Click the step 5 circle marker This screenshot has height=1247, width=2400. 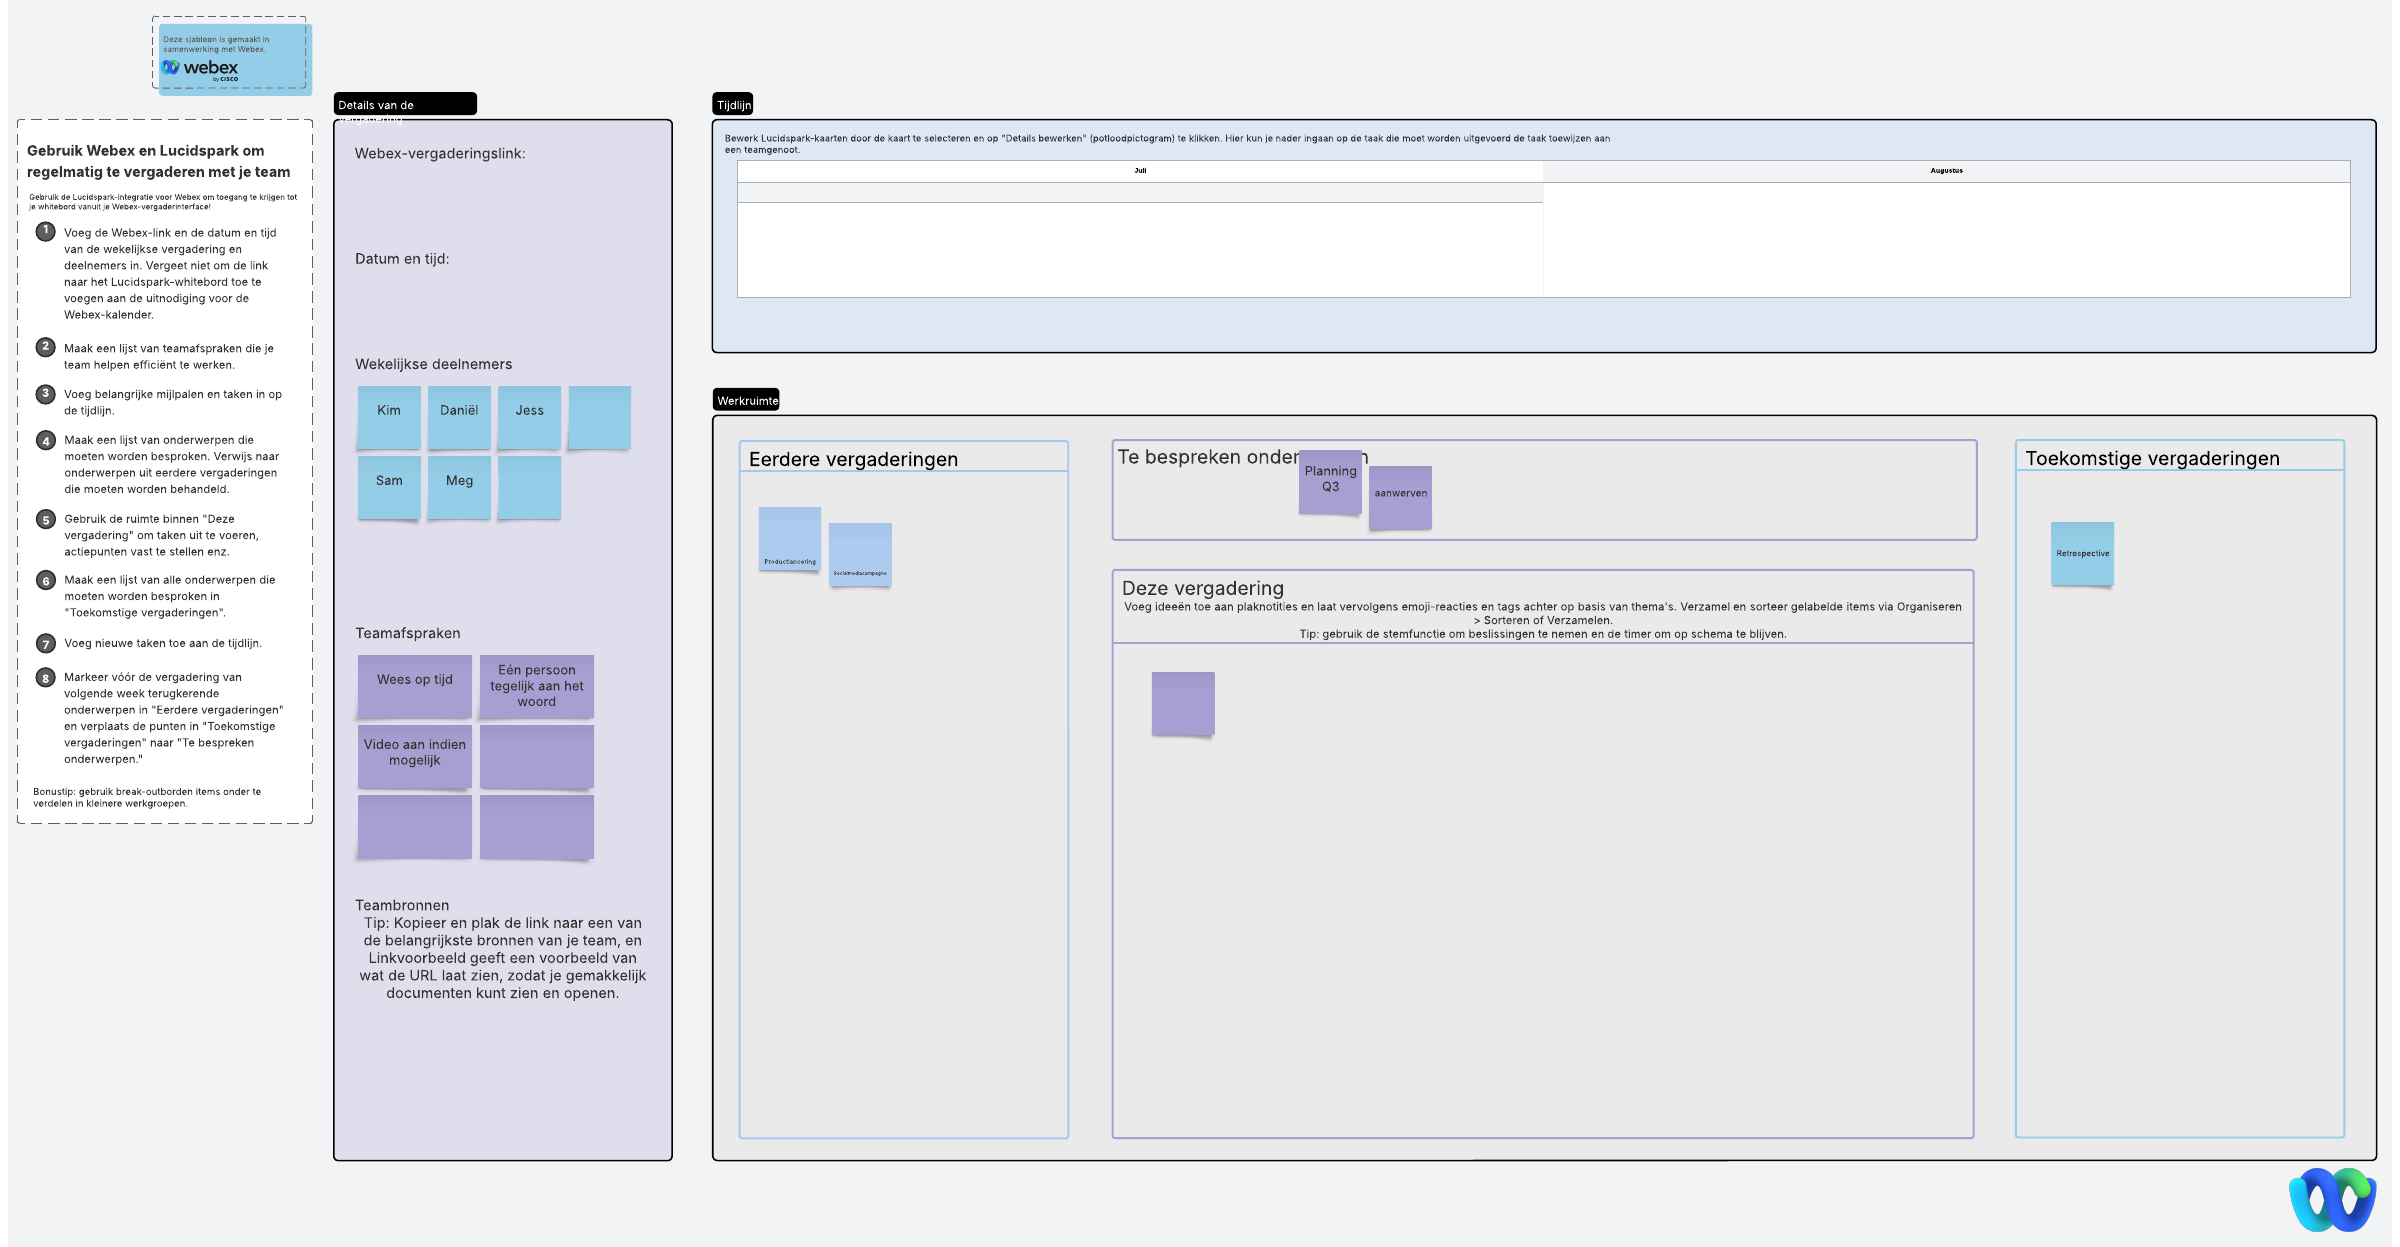click(x=45, y=519)
